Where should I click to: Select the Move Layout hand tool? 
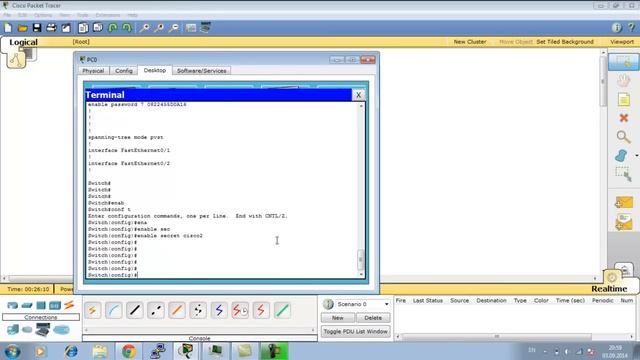click(x=623, y=81)
